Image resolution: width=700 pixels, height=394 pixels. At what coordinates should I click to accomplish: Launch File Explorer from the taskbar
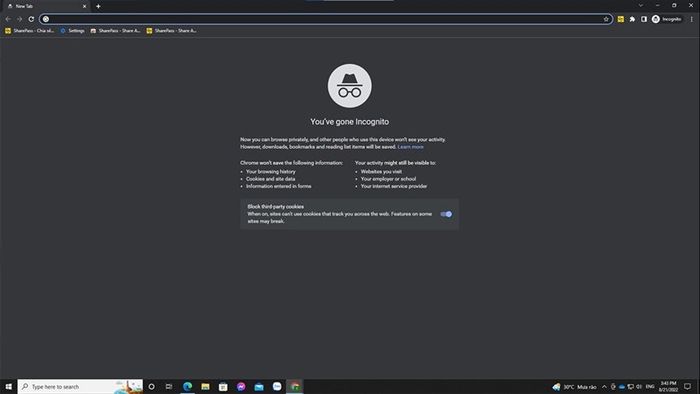coord(205,386)
